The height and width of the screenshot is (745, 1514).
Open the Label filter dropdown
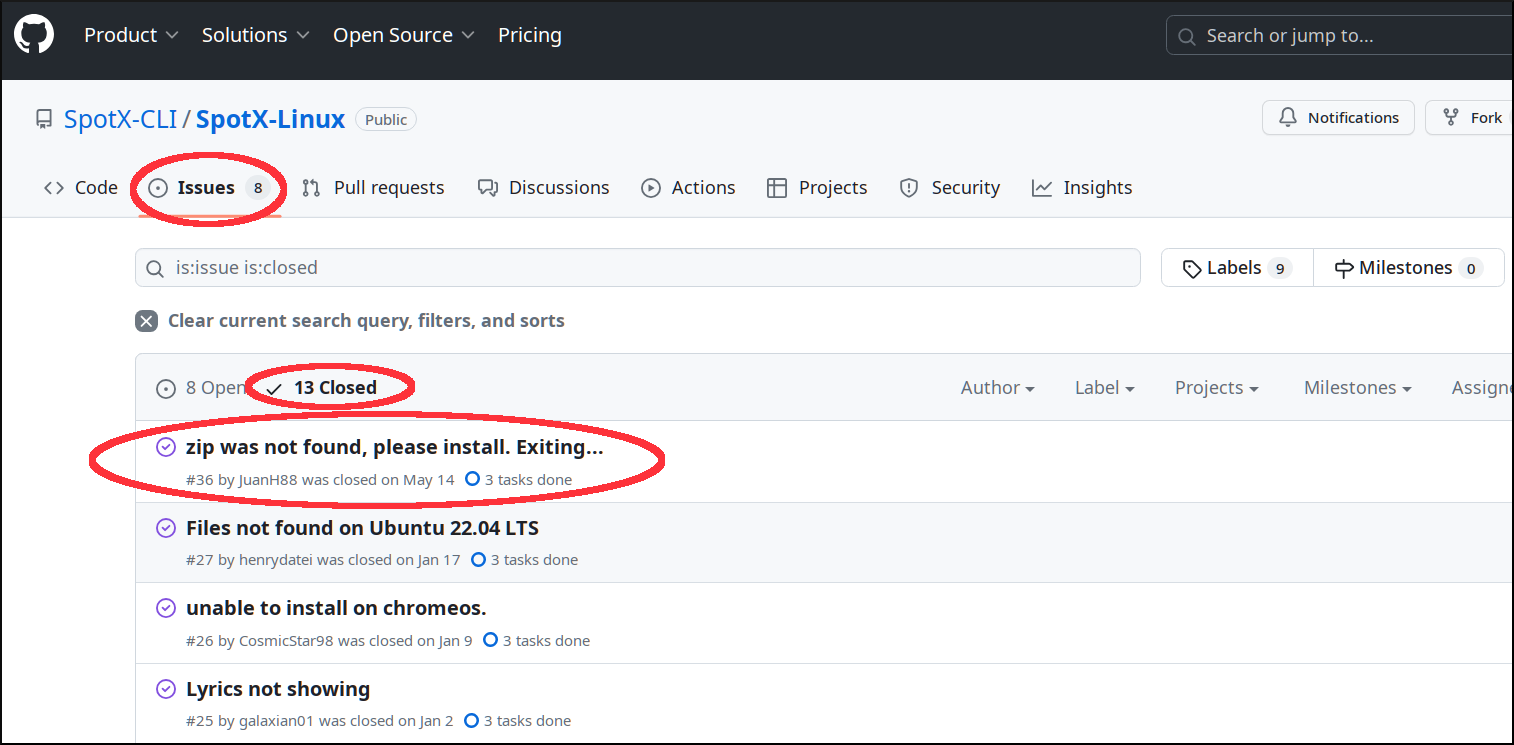coord(1105,388)
